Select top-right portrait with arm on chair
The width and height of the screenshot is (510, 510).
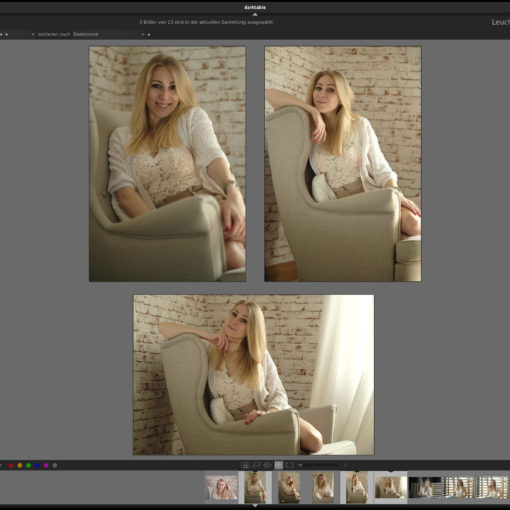pos(343,164)
